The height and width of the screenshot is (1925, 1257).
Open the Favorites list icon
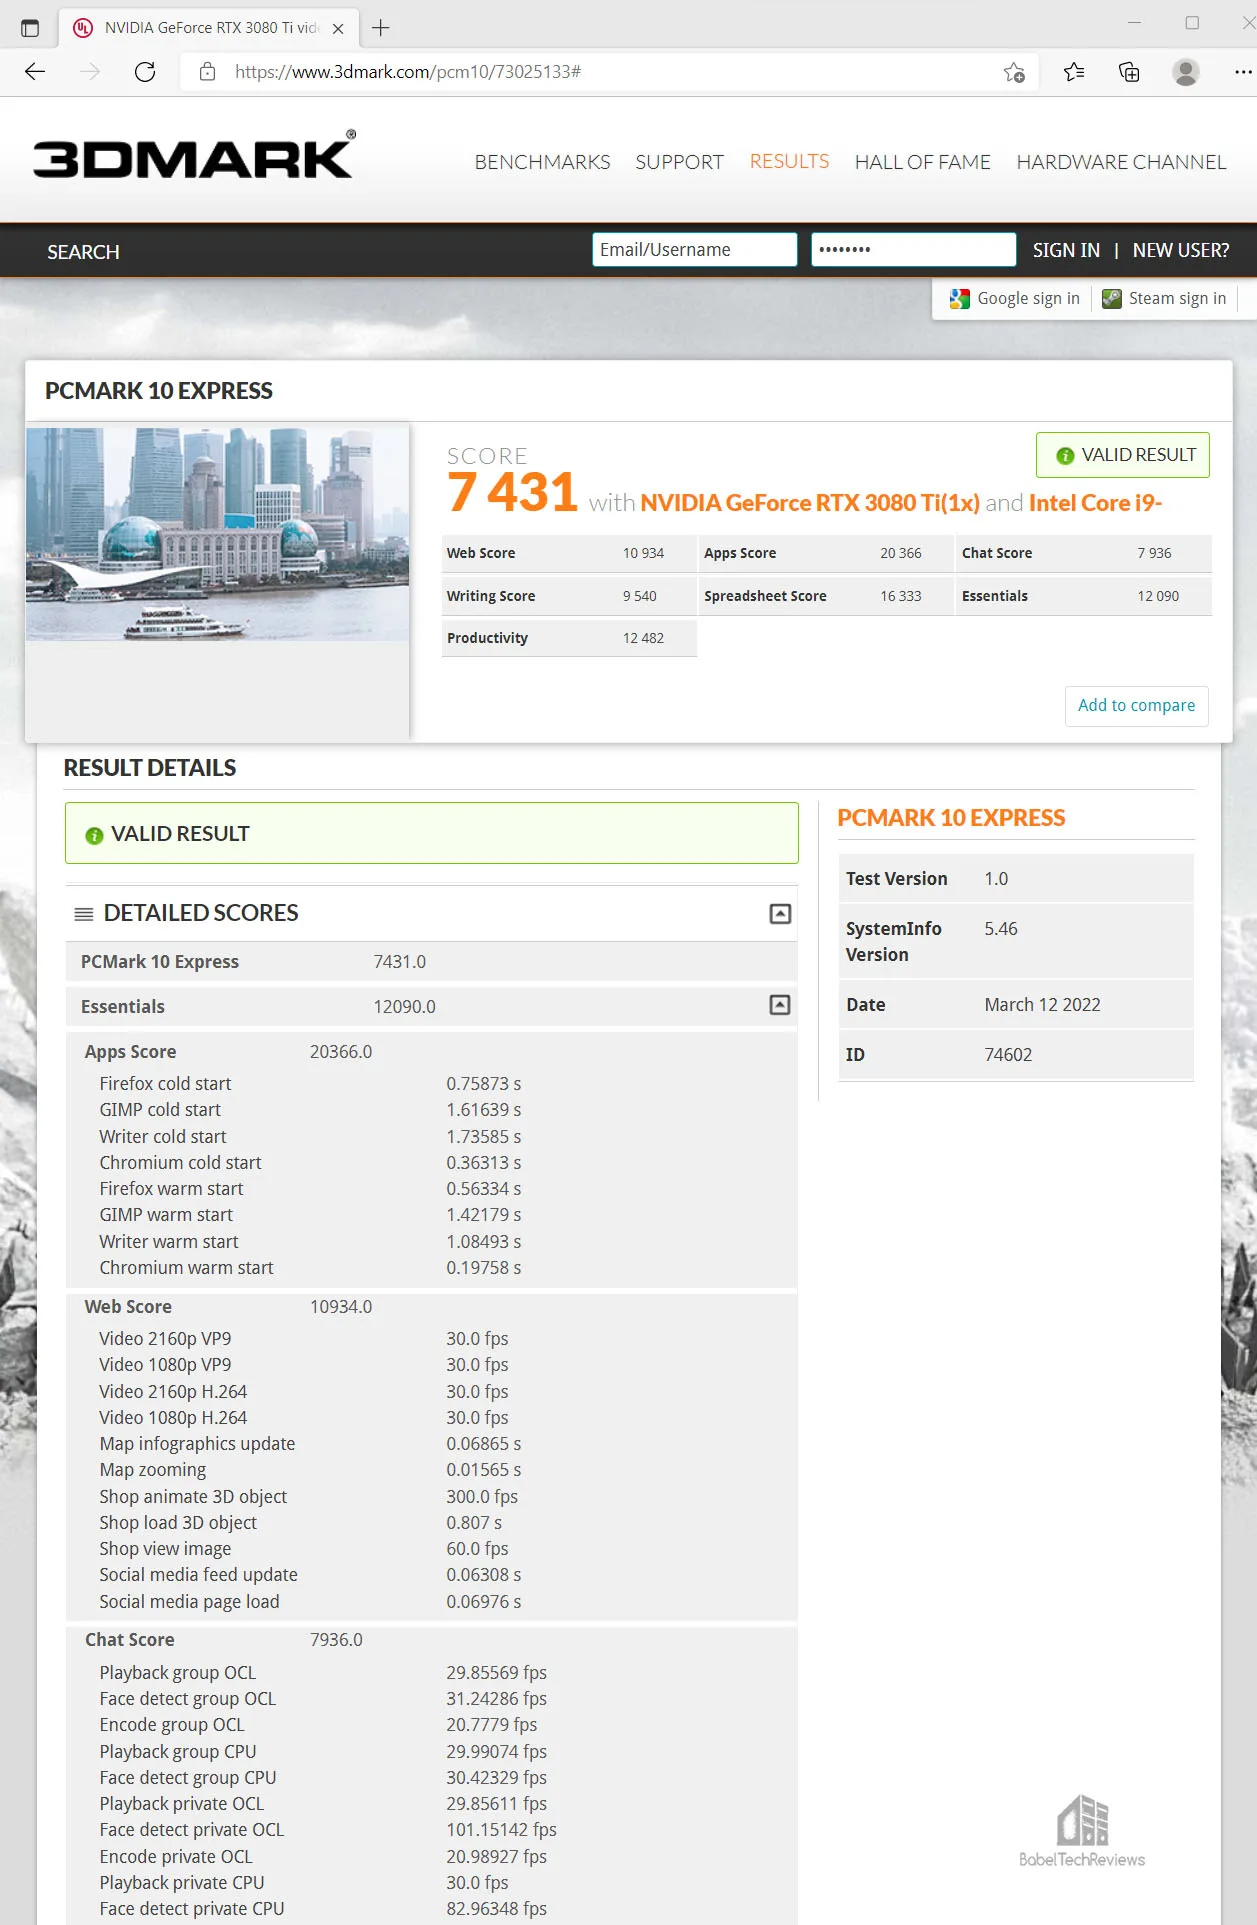pyautogui.click(x=1074, y=71)
